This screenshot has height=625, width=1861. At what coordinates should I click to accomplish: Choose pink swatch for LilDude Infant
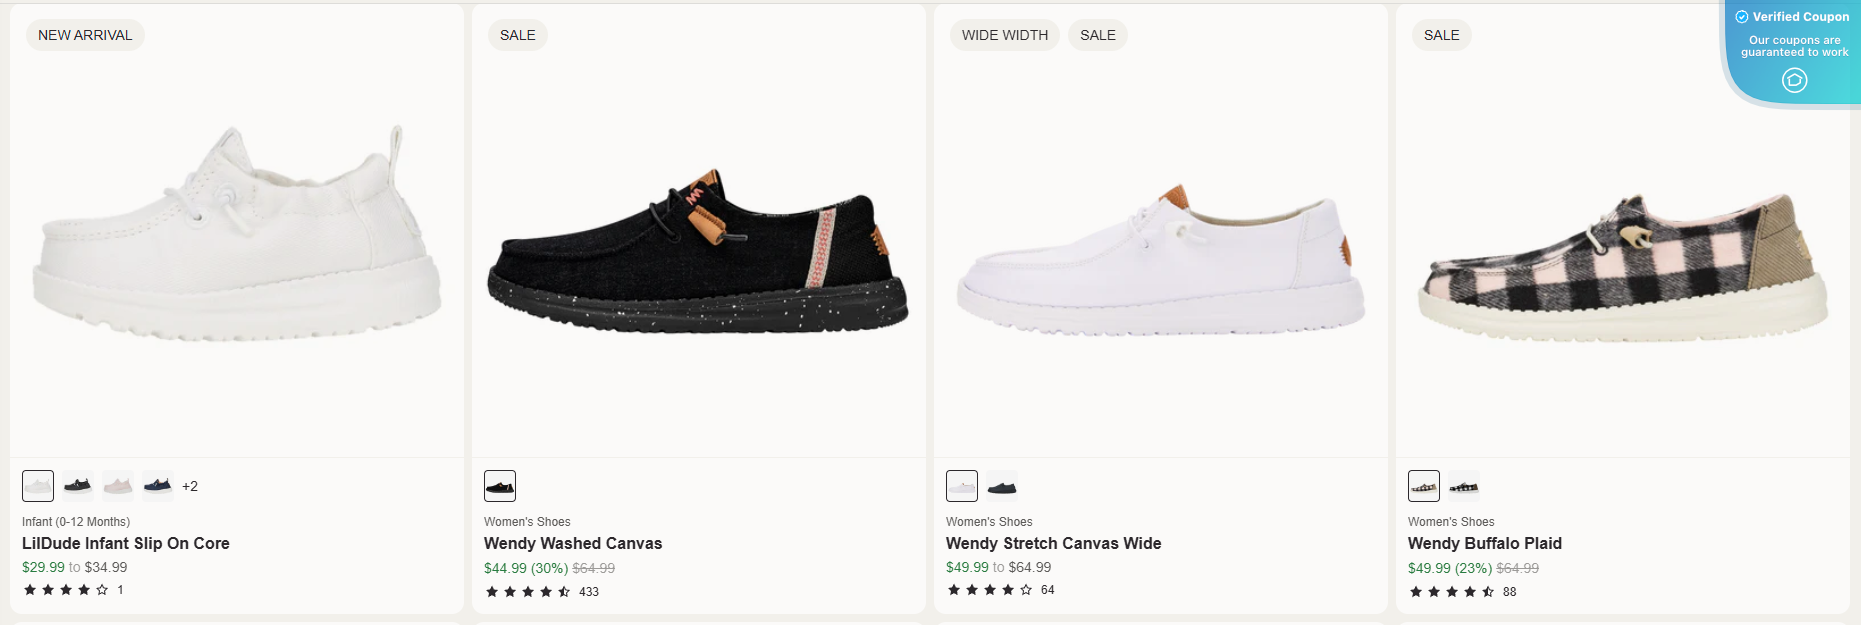pyautogui.click(x=118, y=486)
